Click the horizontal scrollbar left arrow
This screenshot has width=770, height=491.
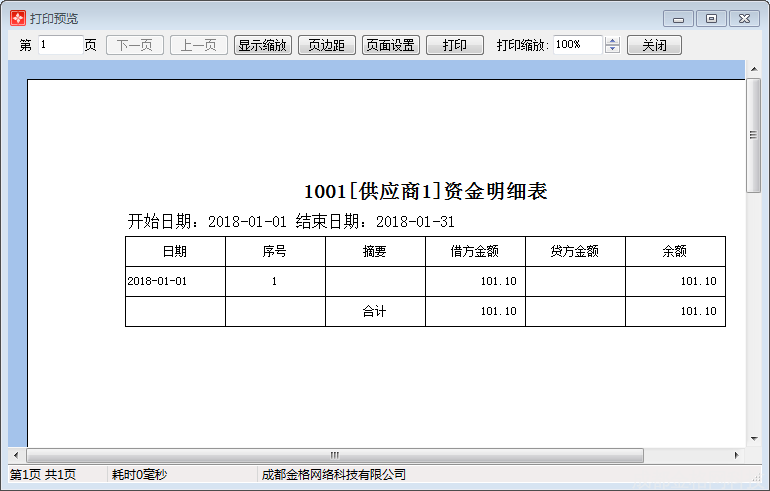[15, 455]
